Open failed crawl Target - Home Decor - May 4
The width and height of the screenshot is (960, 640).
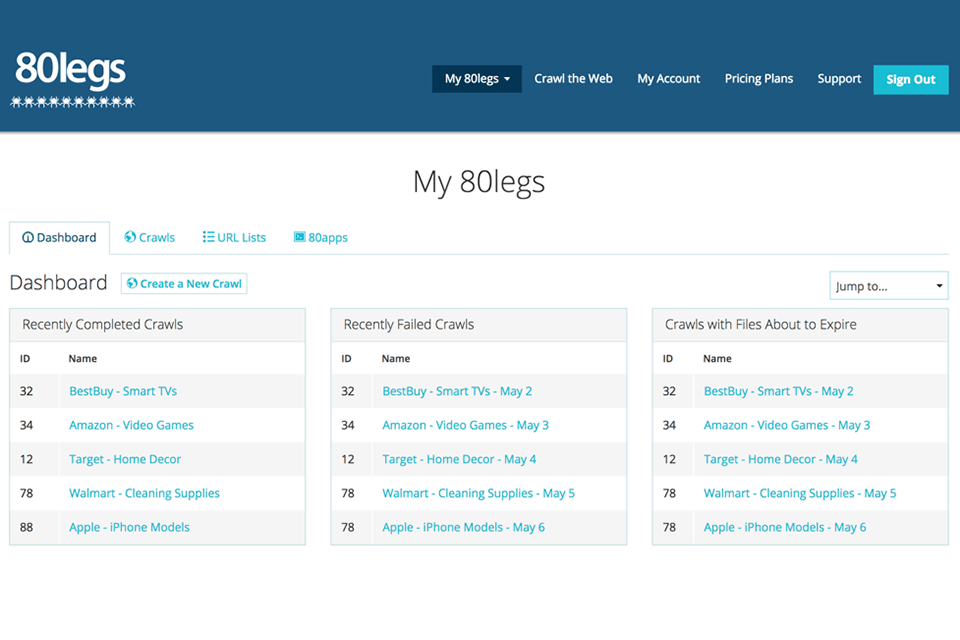click(459, 459)
